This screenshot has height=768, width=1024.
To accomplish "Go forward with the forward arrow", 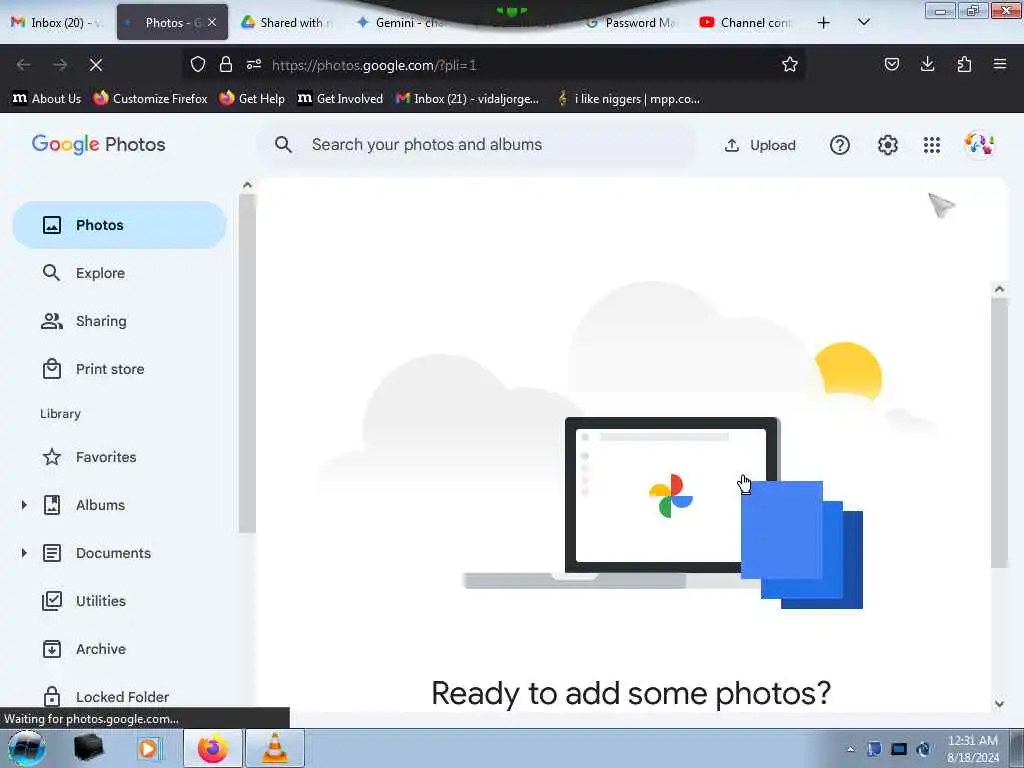I will [x=60, y=65].
